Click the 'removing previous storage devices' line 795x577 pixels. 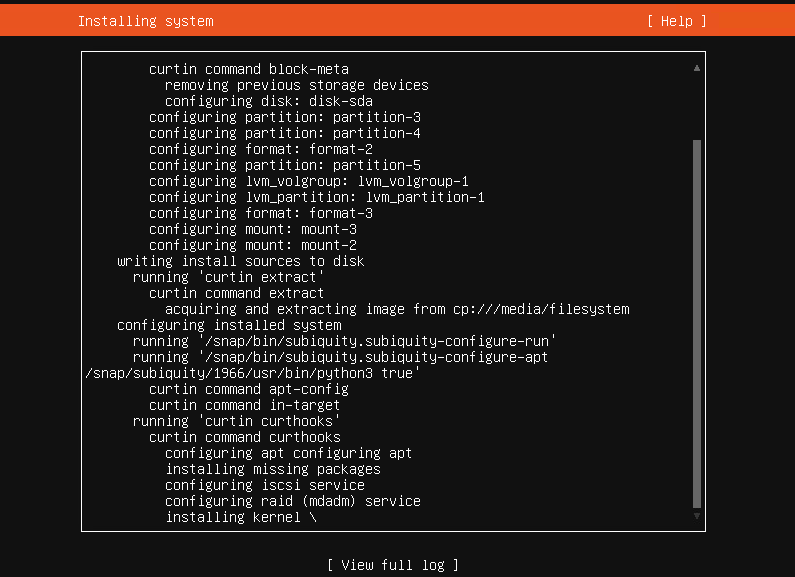pyautogui.click(x=296, y=85)
